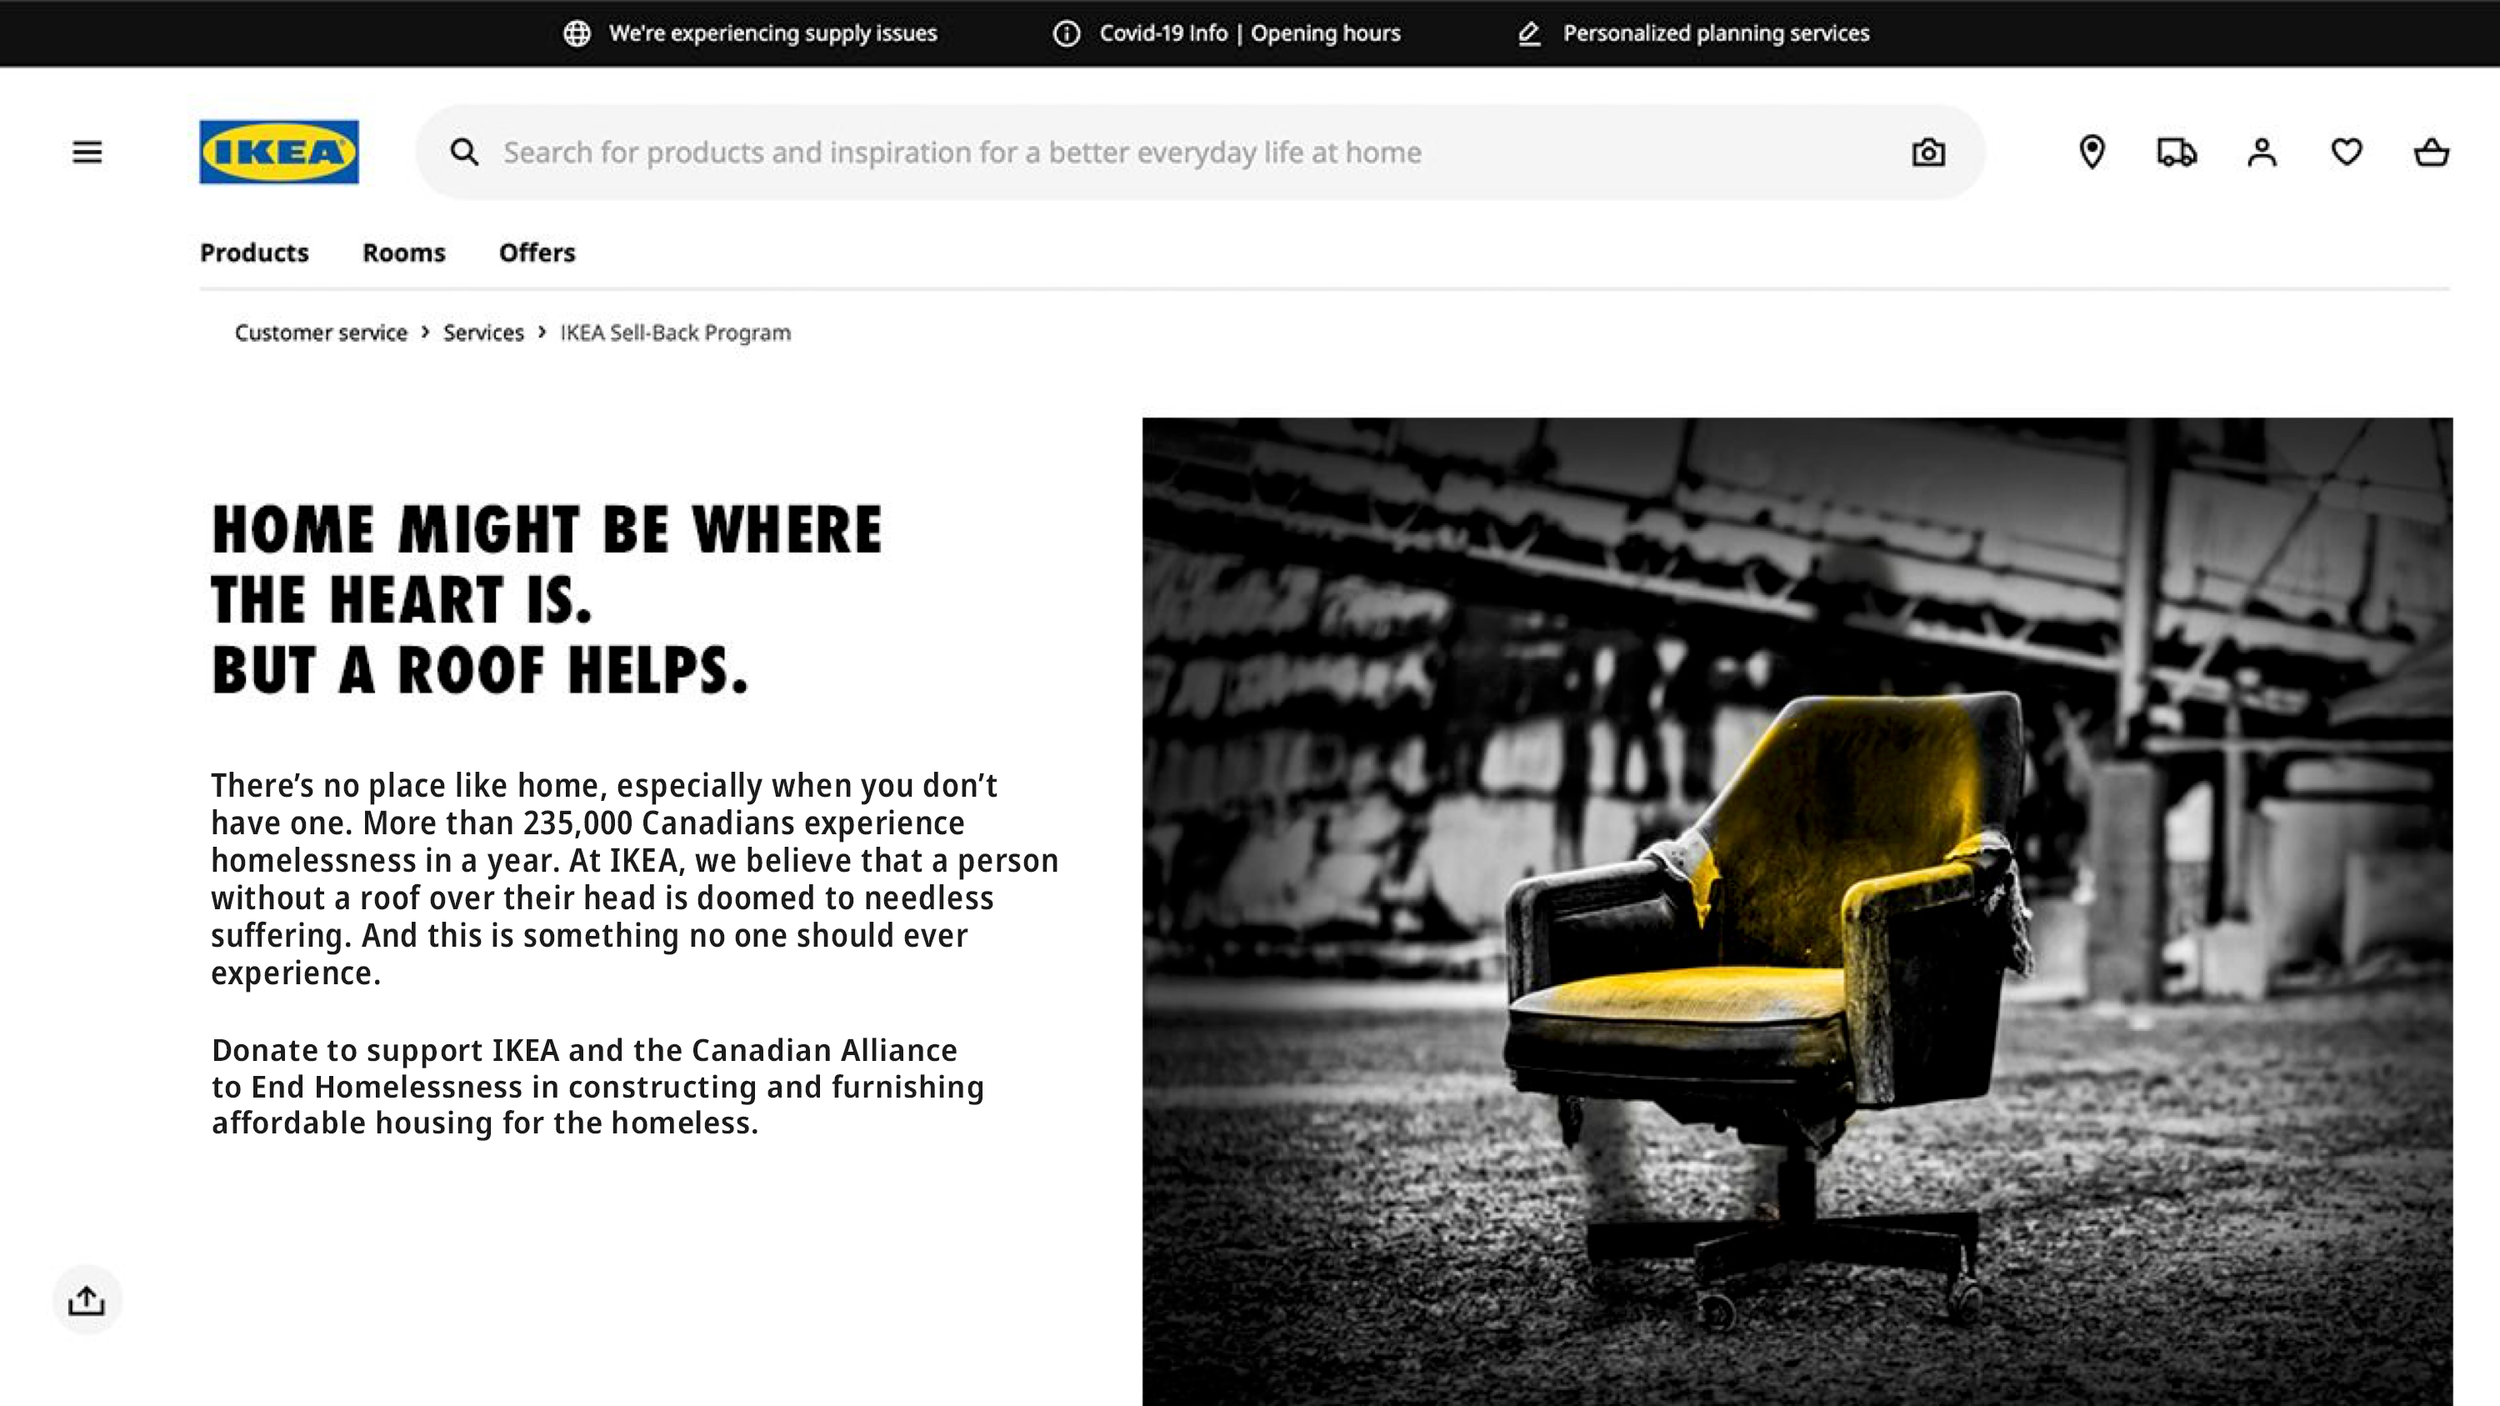The image size is (2500, 1406).
Task: Go to Customer service breadcrumb
Action: click(321, 333)
